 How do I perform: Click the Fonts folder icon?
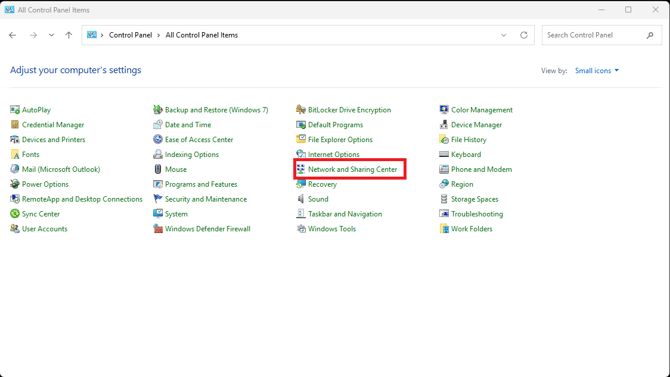[x=15, y=154]
